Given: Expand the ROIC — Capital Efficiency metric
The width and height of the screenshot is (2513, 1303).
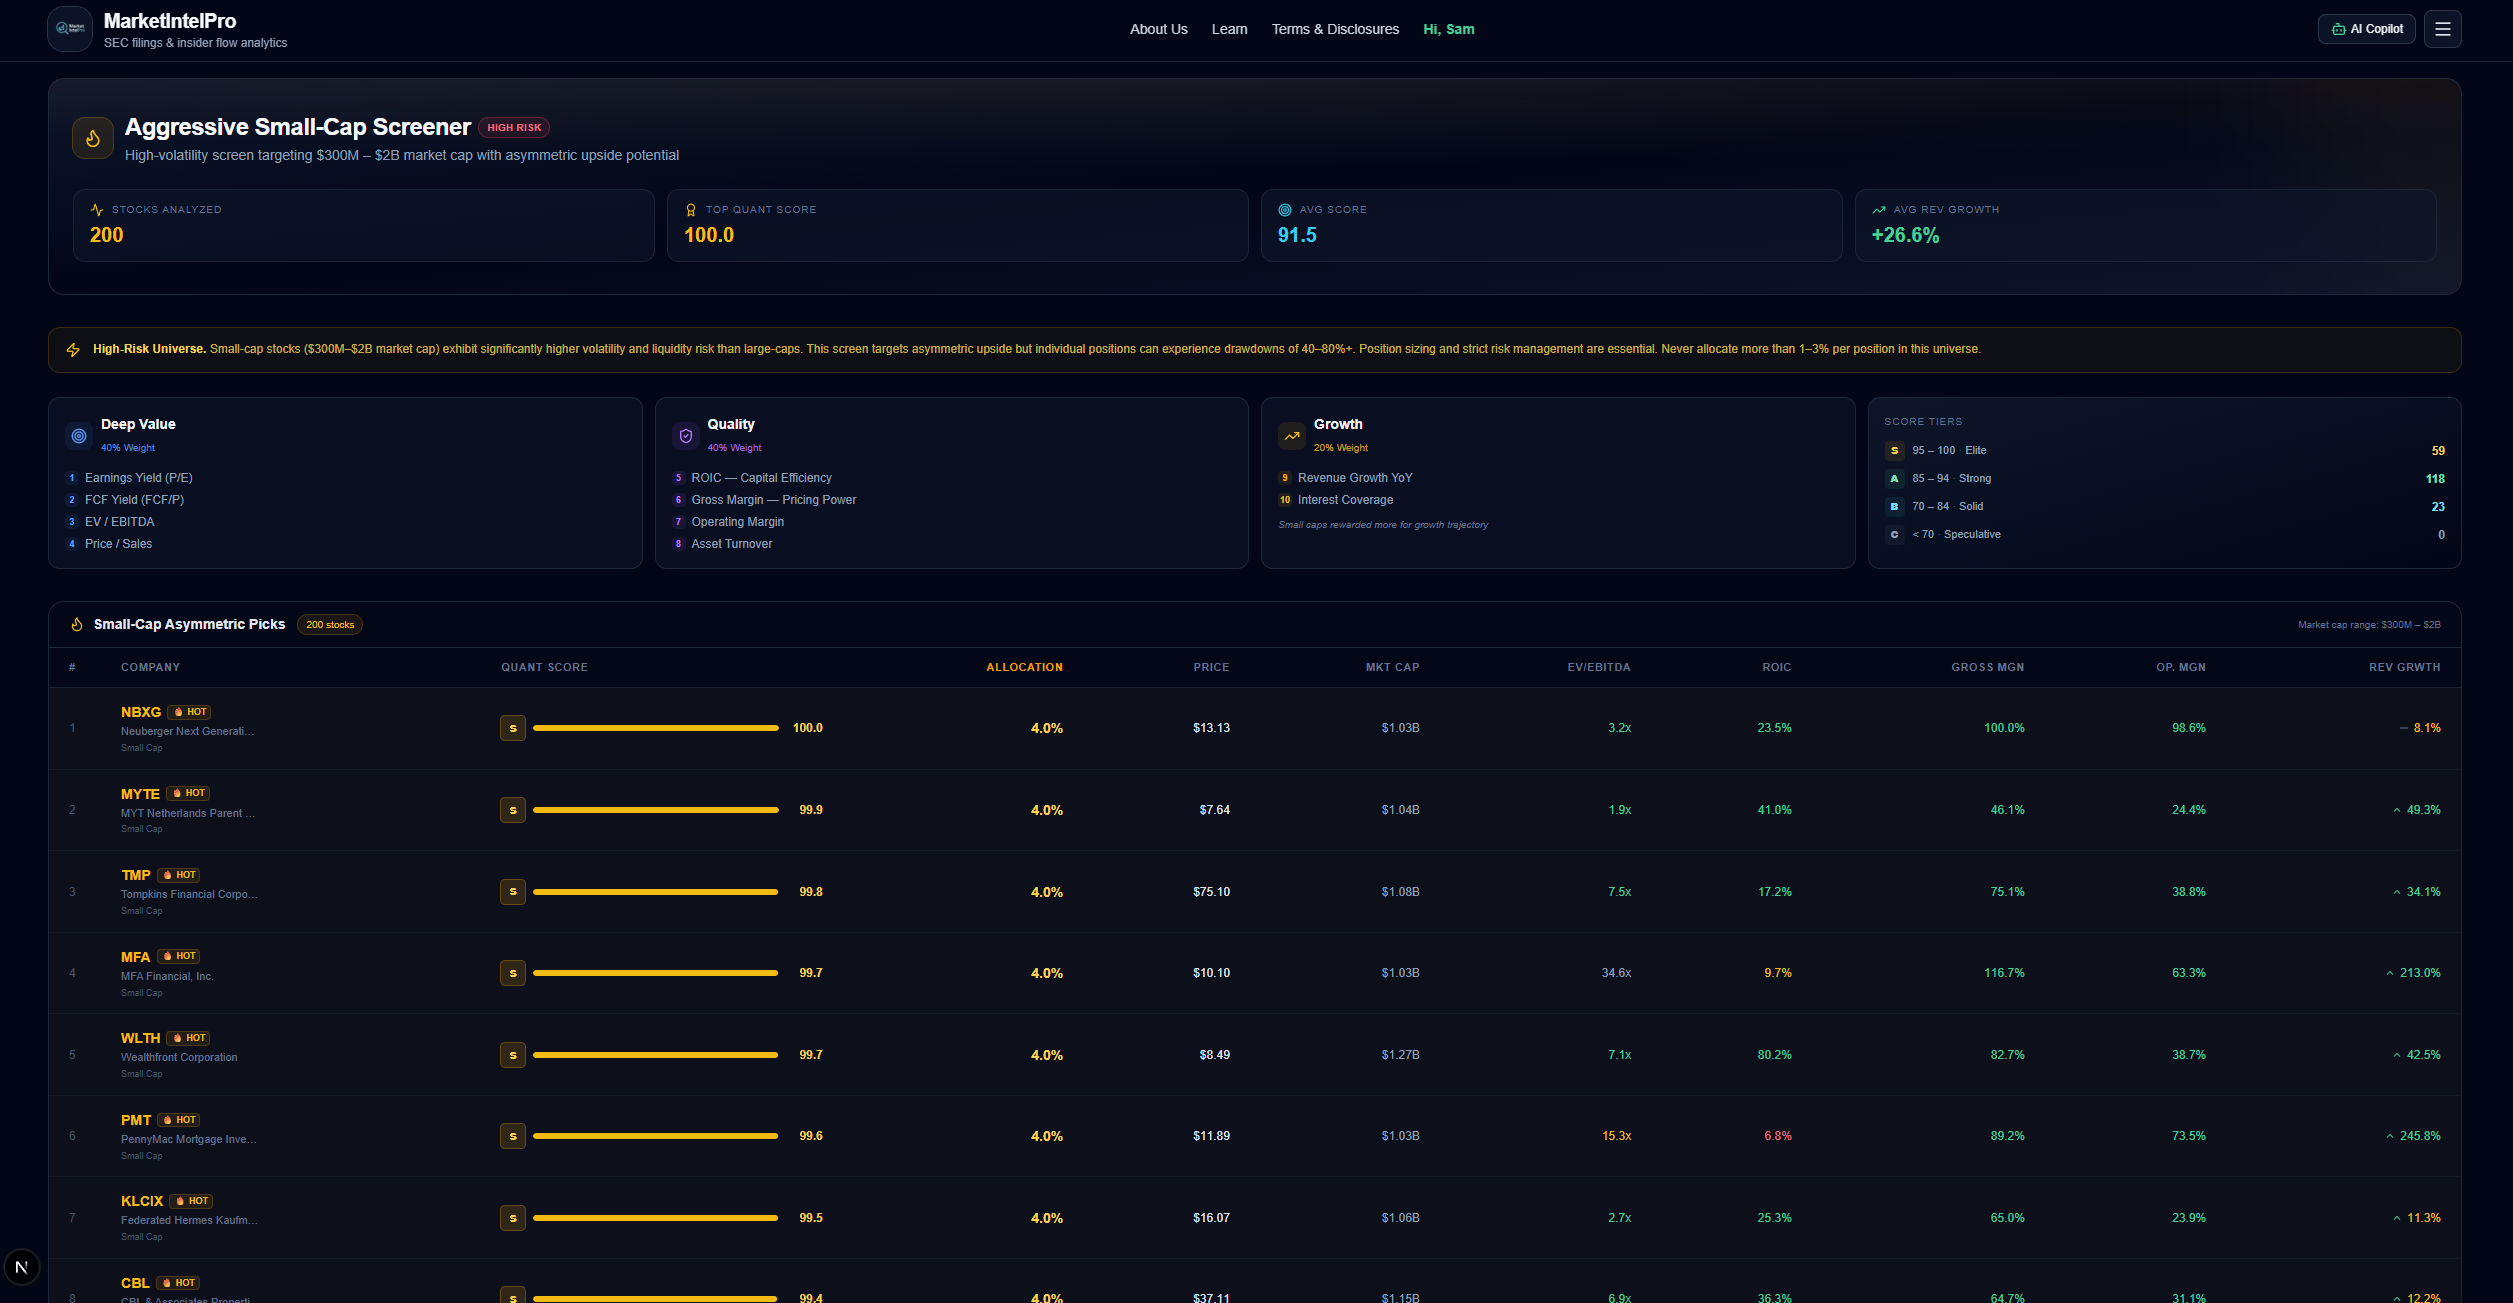Looking at the screenshot, I should (762, 477).
